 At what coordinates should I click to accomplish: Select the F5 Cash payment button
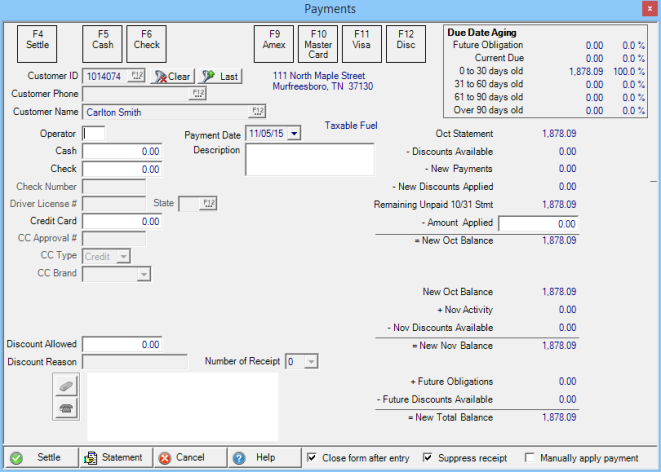[x=102, y=39]
